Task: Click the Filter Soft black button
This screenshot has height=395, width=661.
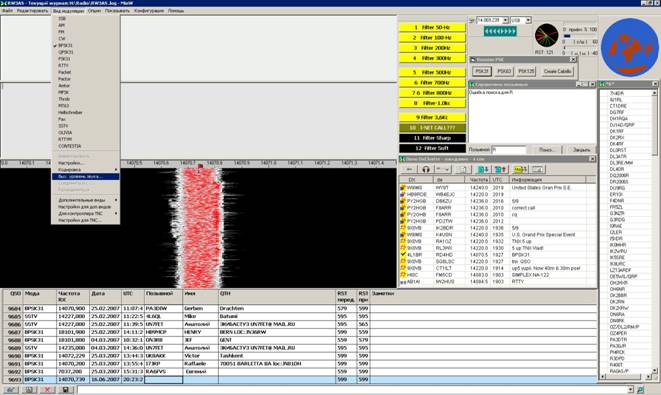Action: pyautogui.click(x=432, y=148)
